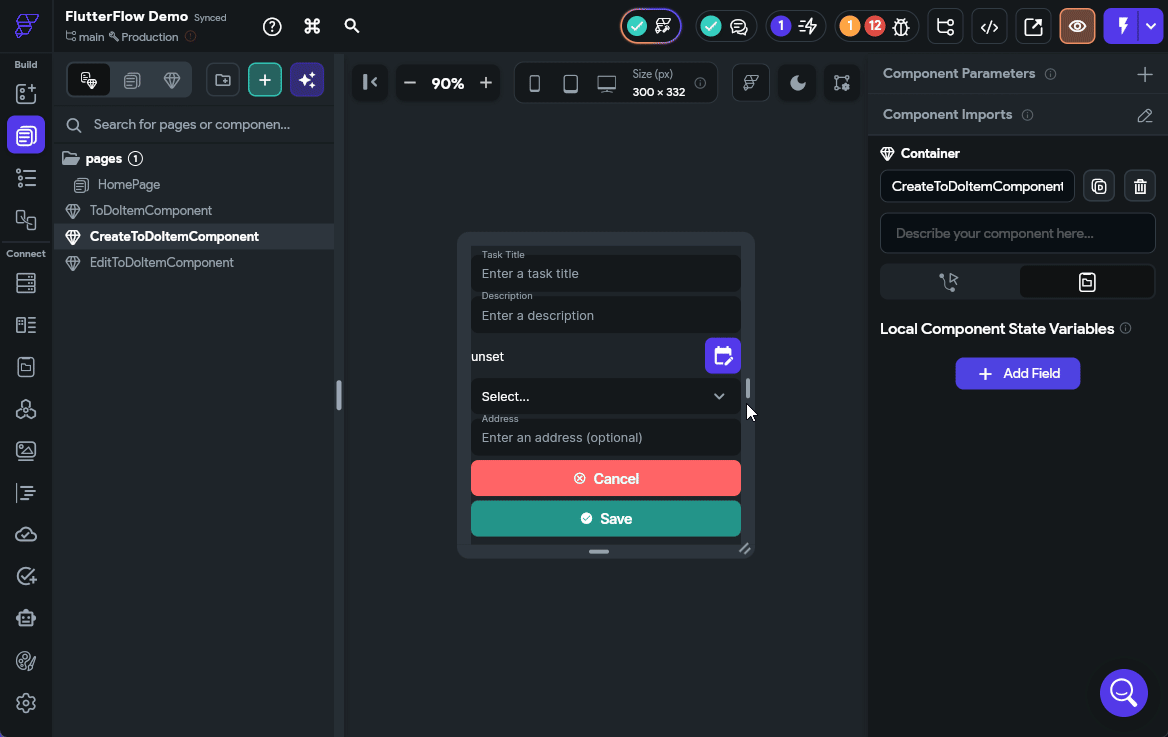Click the FlutterFlow logo icon
Image resolution: width=1168 pixels, height=737 pixels.
[x=26, y=25]
